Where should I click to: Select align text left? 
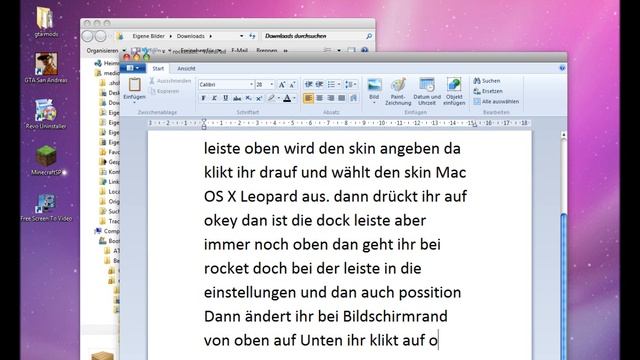coord(308,98)
